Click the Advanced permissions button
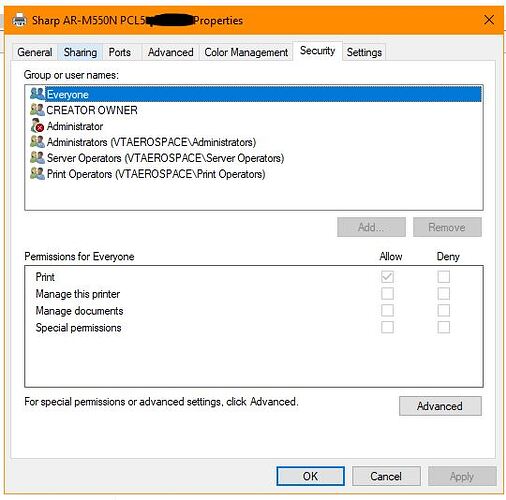The image size is (506, 500). (x=440, y=406)
